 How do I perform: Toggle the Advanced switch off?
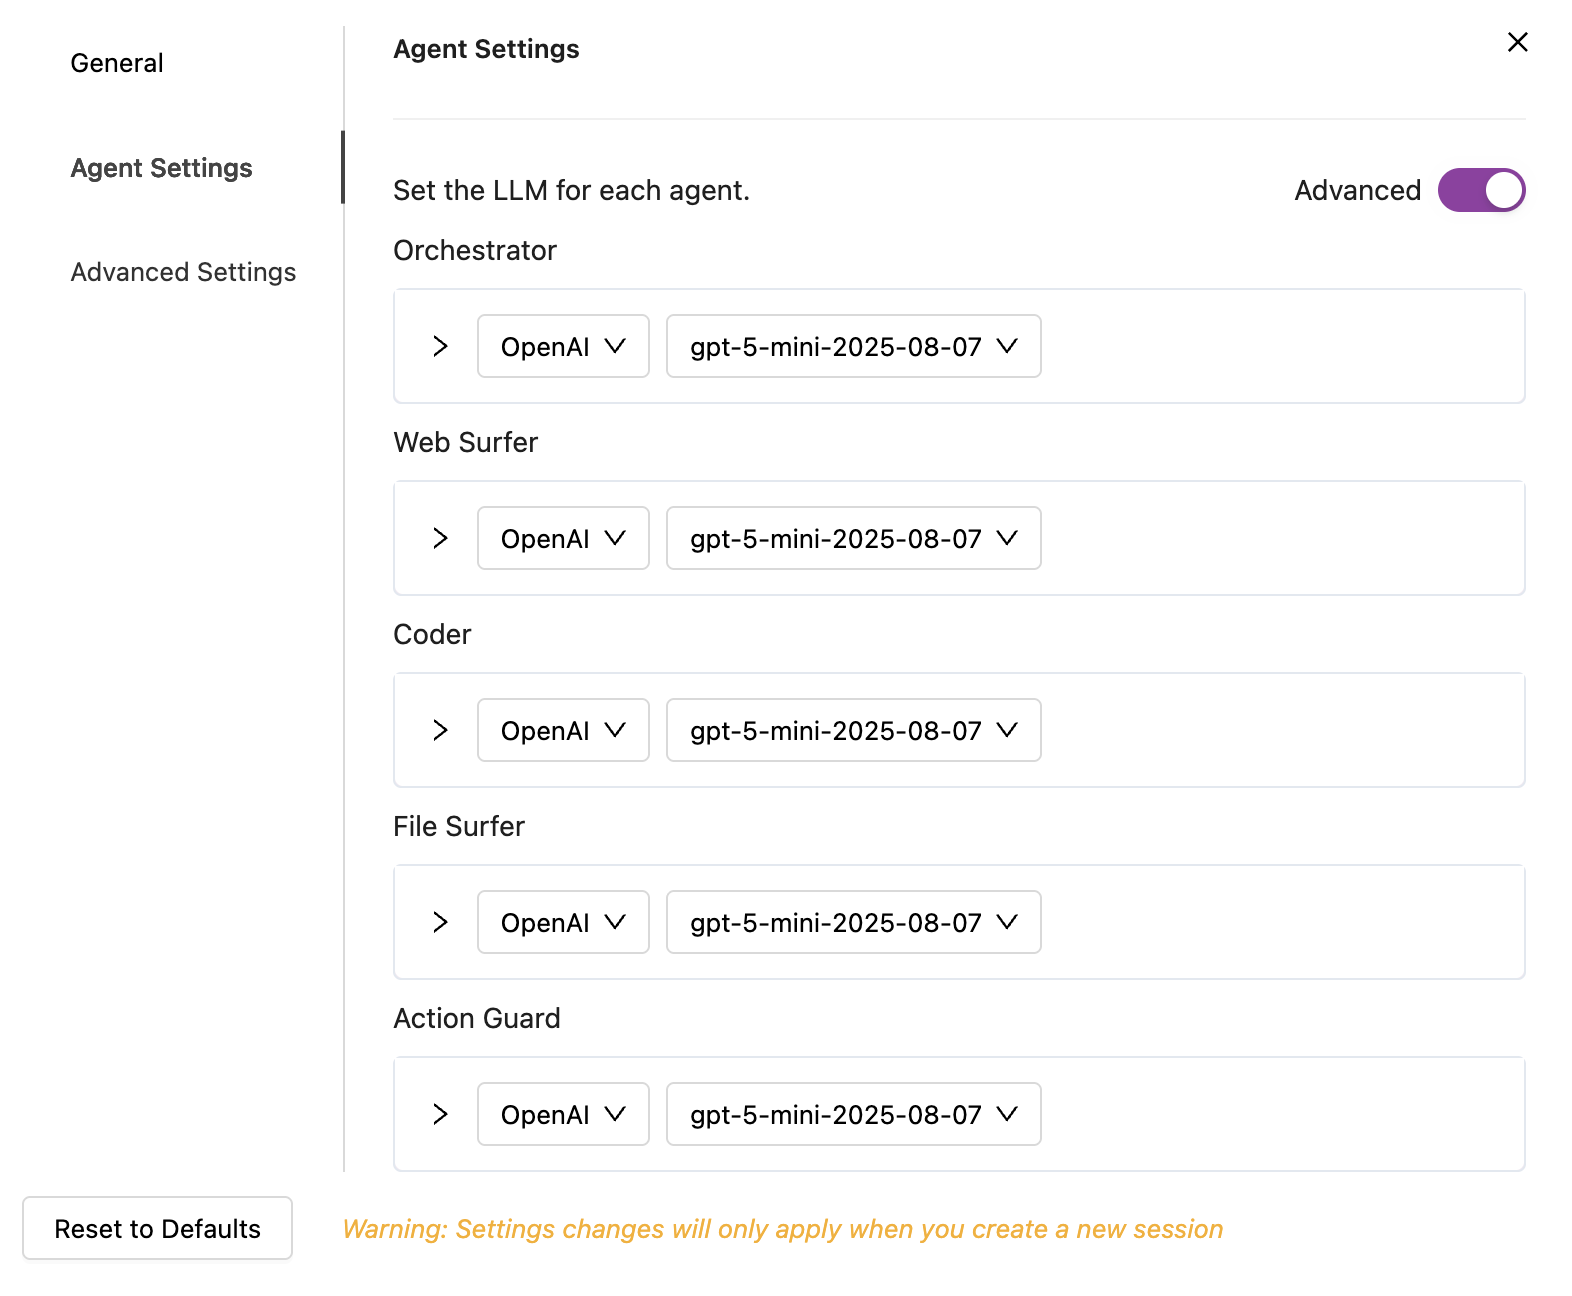coord(1481,190)
